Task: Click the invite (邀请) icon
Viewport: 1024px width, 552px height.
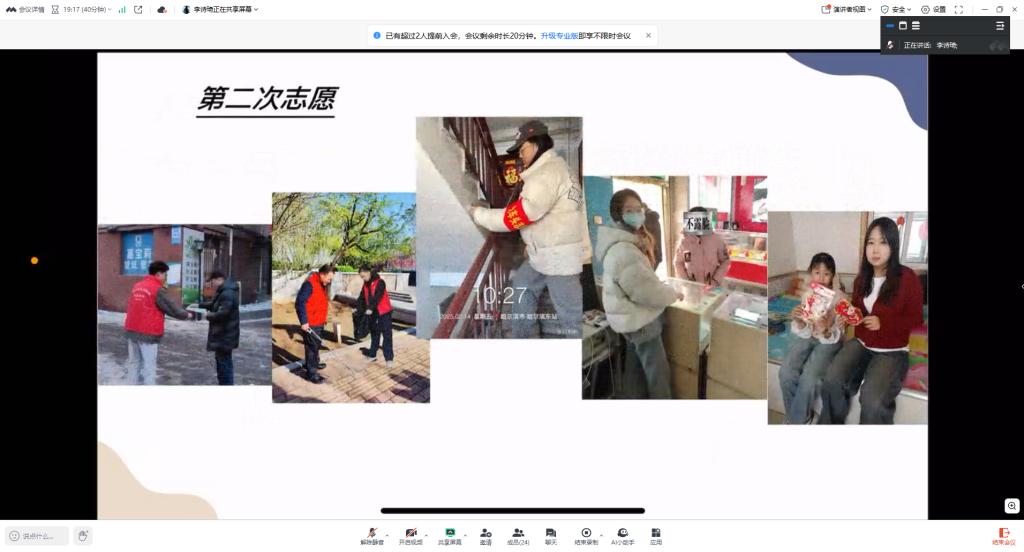Action: (485, 535)
